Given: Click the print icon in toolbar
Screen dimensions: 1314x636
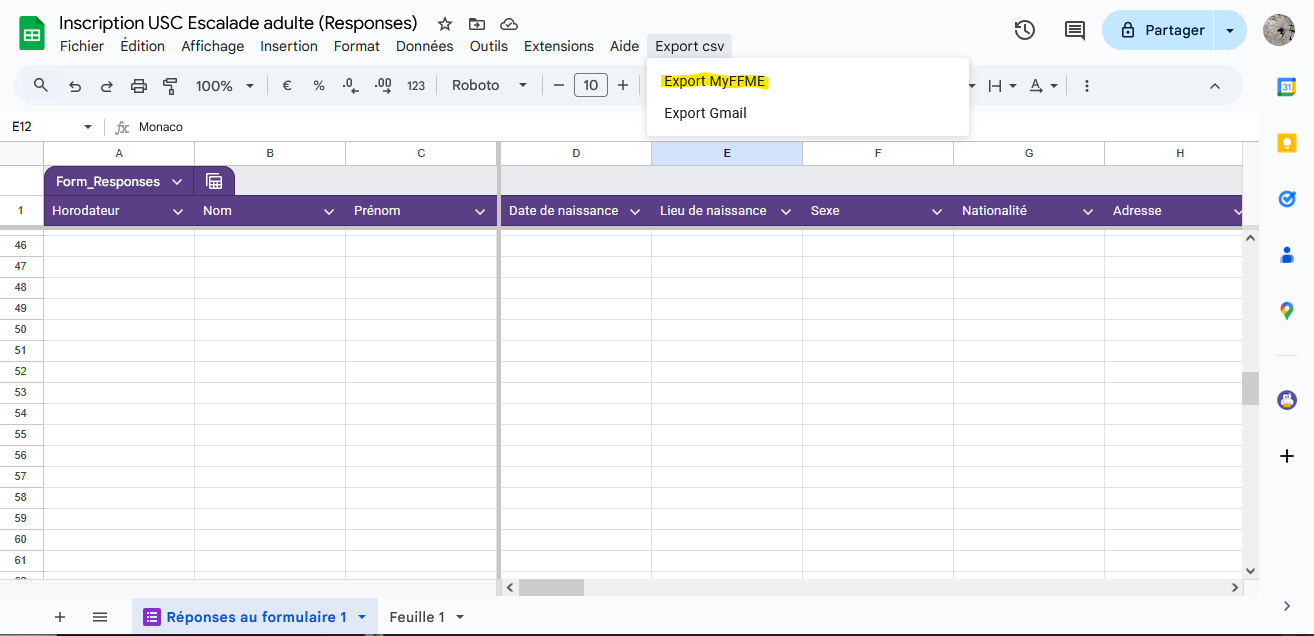Looking at the screenshot, I should (x=139, y=86).
